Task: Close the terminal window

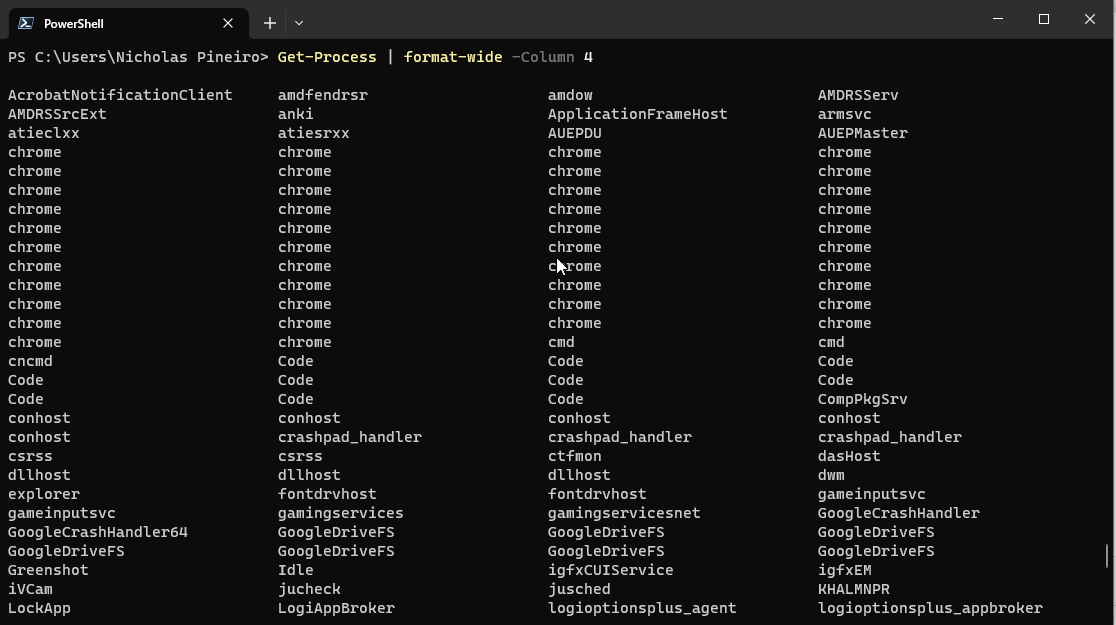Action: coord(1090,19)
